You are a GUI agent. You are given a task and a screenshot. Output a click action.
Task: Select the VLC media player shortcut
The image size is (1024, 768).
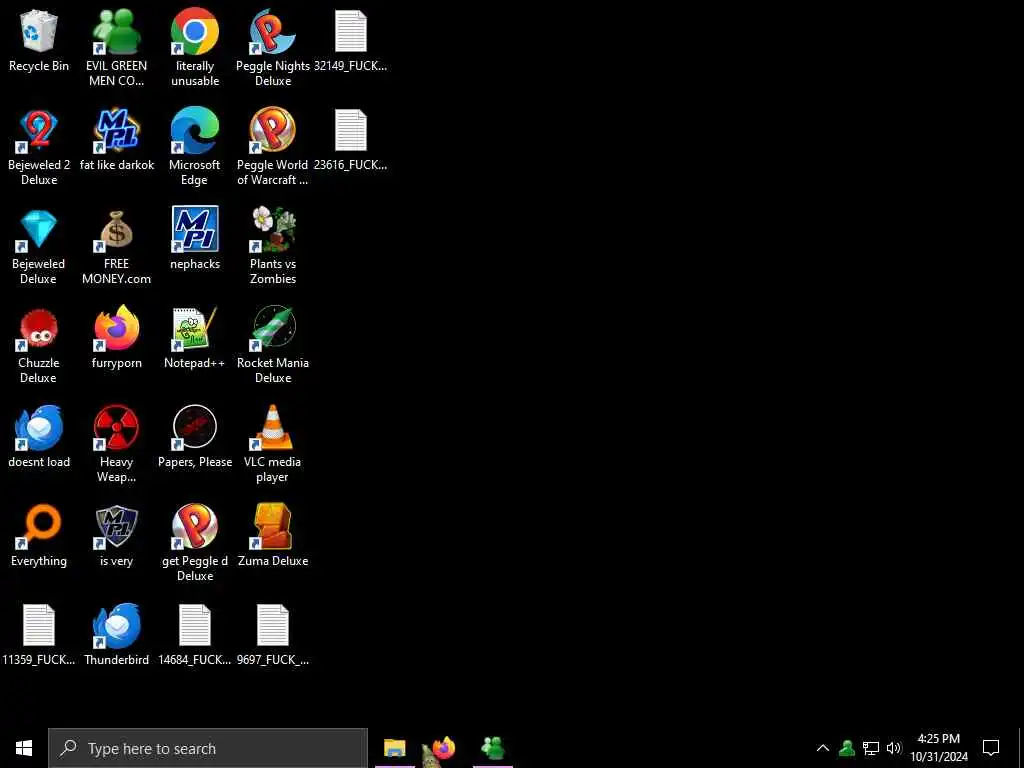pos(273,444)
